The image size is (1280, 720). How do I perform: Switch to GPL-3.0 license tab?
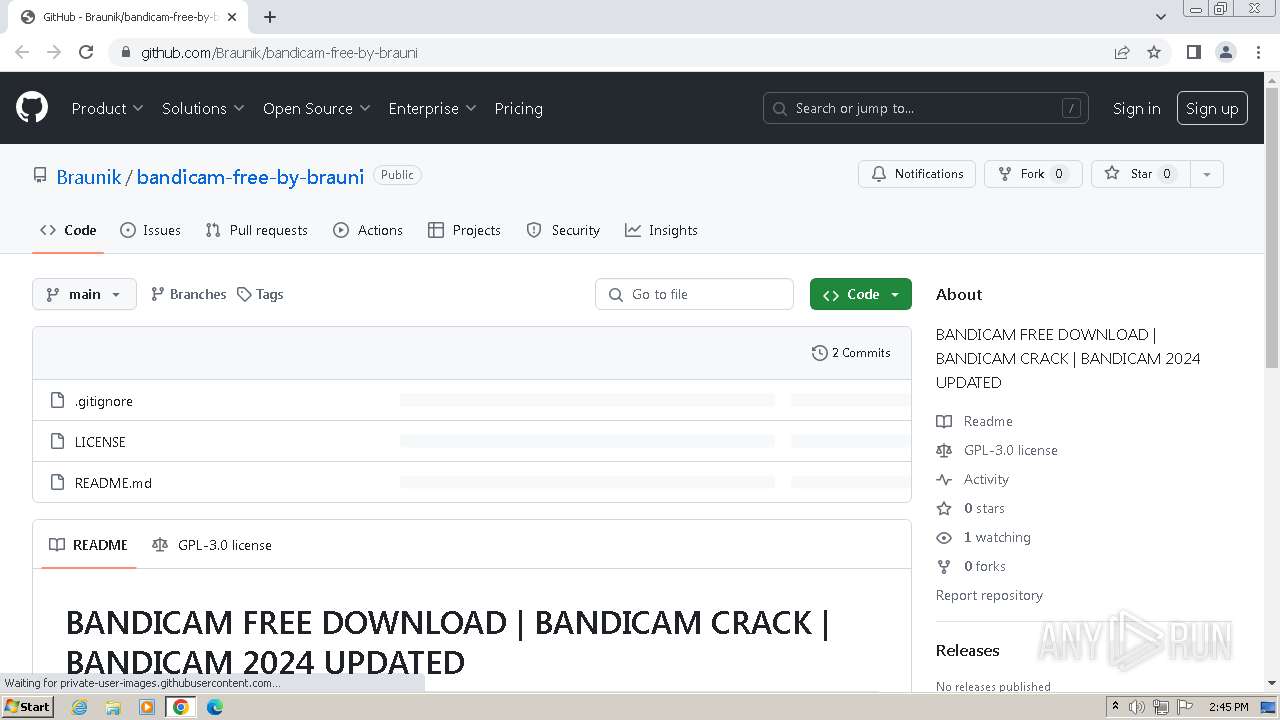pyautogui.click(x=212, y=545)
